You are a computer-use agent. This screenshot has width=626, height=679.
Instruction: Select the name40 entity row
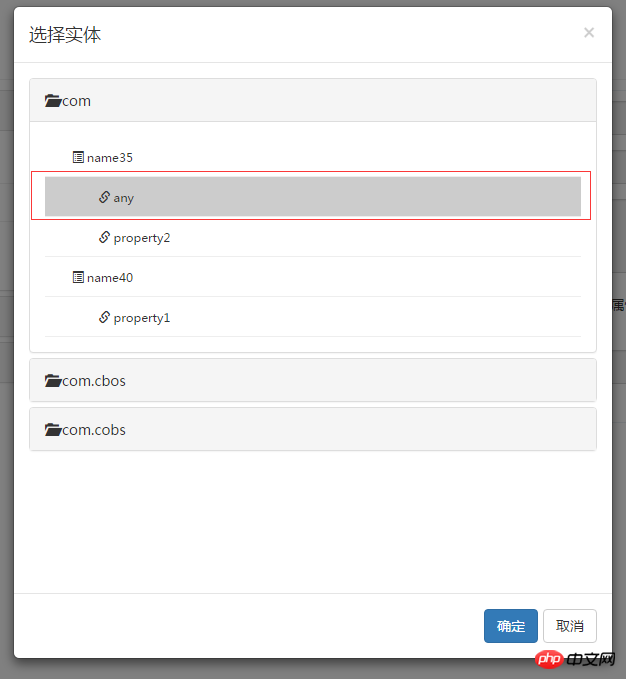(110, 278)
